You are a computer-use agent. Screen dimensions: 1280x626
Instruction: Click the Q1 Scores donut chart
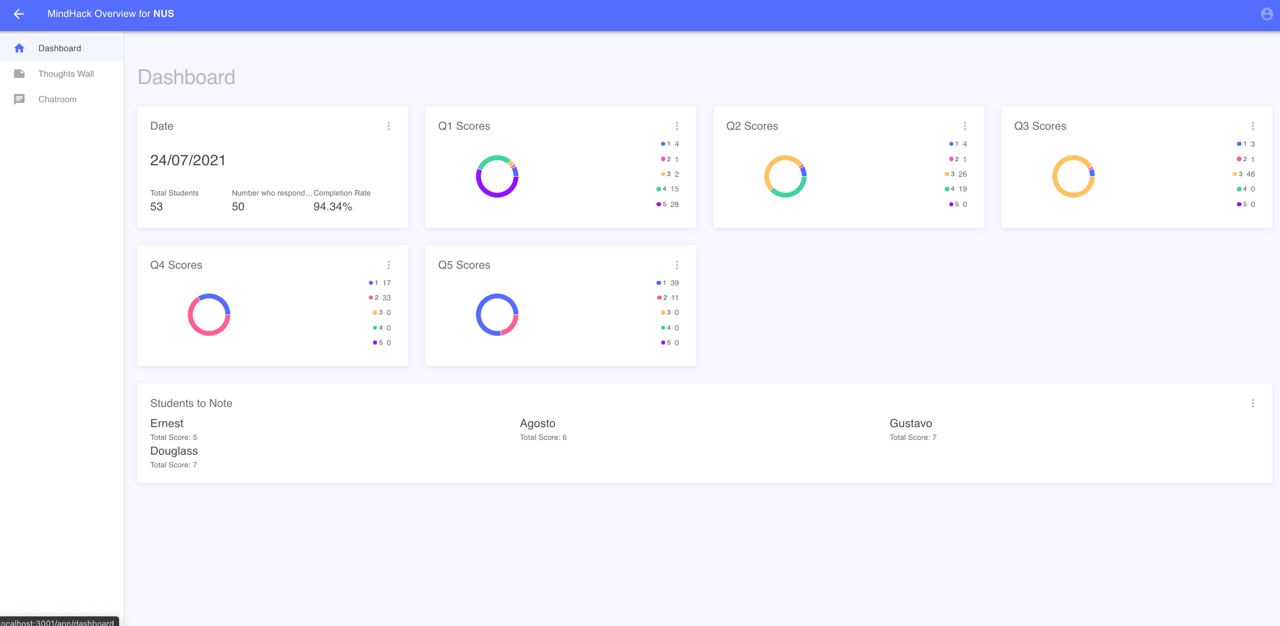(497, 176)
